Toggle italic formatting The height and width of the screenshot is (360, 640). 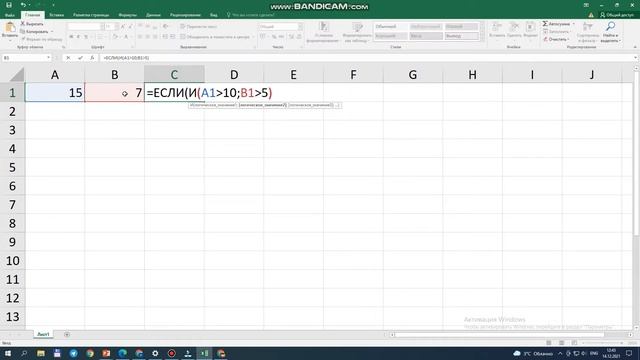click(x=78, y=37)
